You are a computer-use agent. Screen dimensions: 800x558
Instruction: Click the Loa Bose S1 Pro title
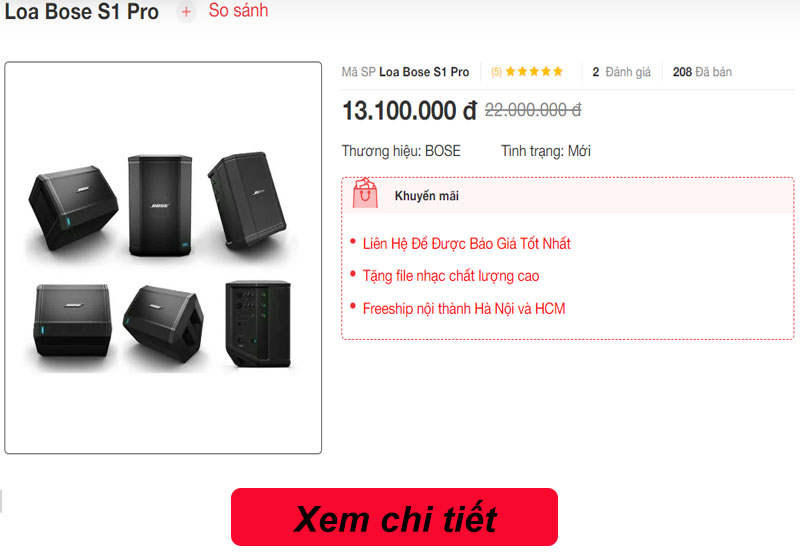[x=82, y=11]
